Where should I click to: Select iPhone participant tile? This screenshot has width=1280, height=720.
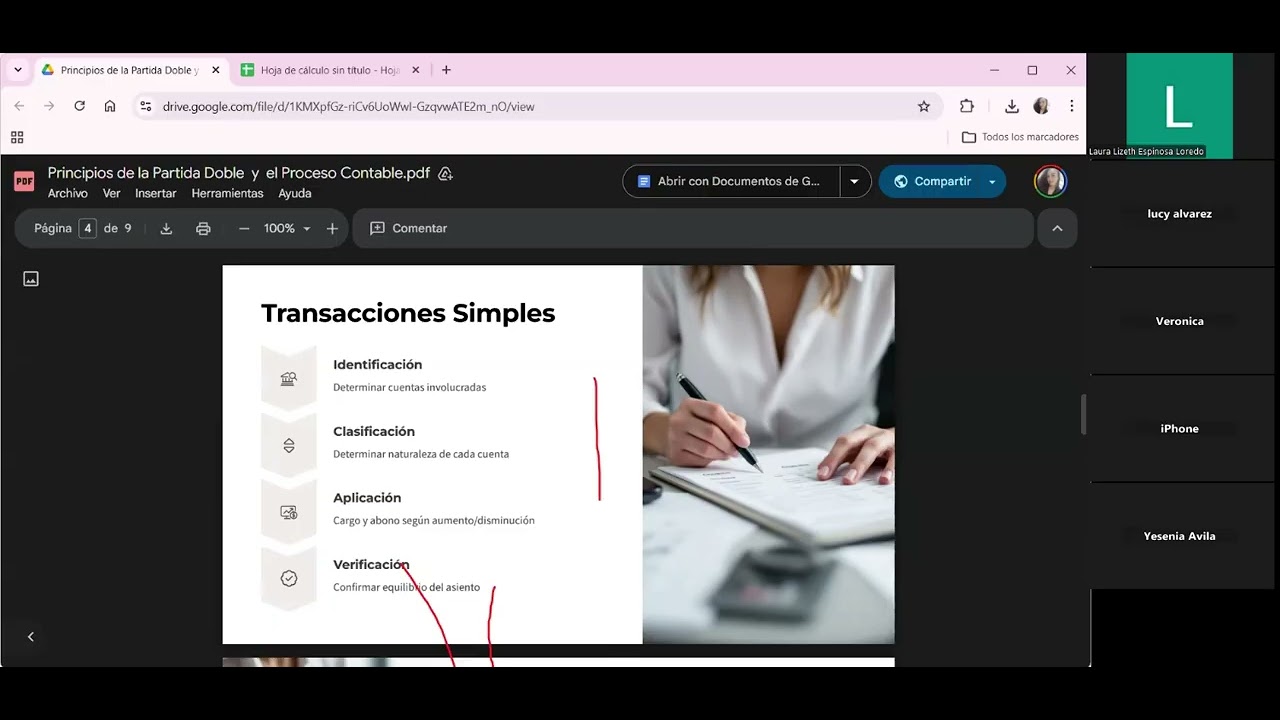[1180, 429]
